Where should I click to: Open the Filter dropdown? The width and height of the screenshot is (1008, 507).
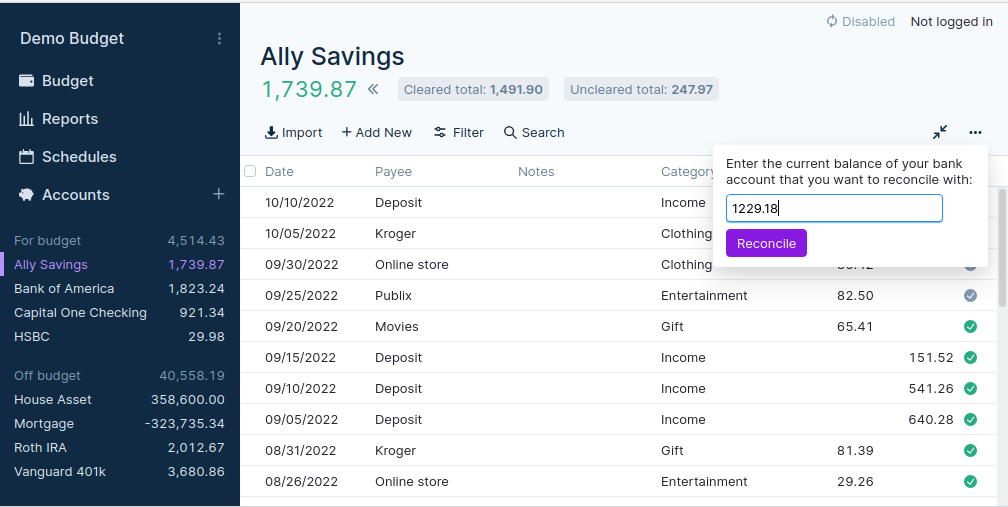(458, 132)
